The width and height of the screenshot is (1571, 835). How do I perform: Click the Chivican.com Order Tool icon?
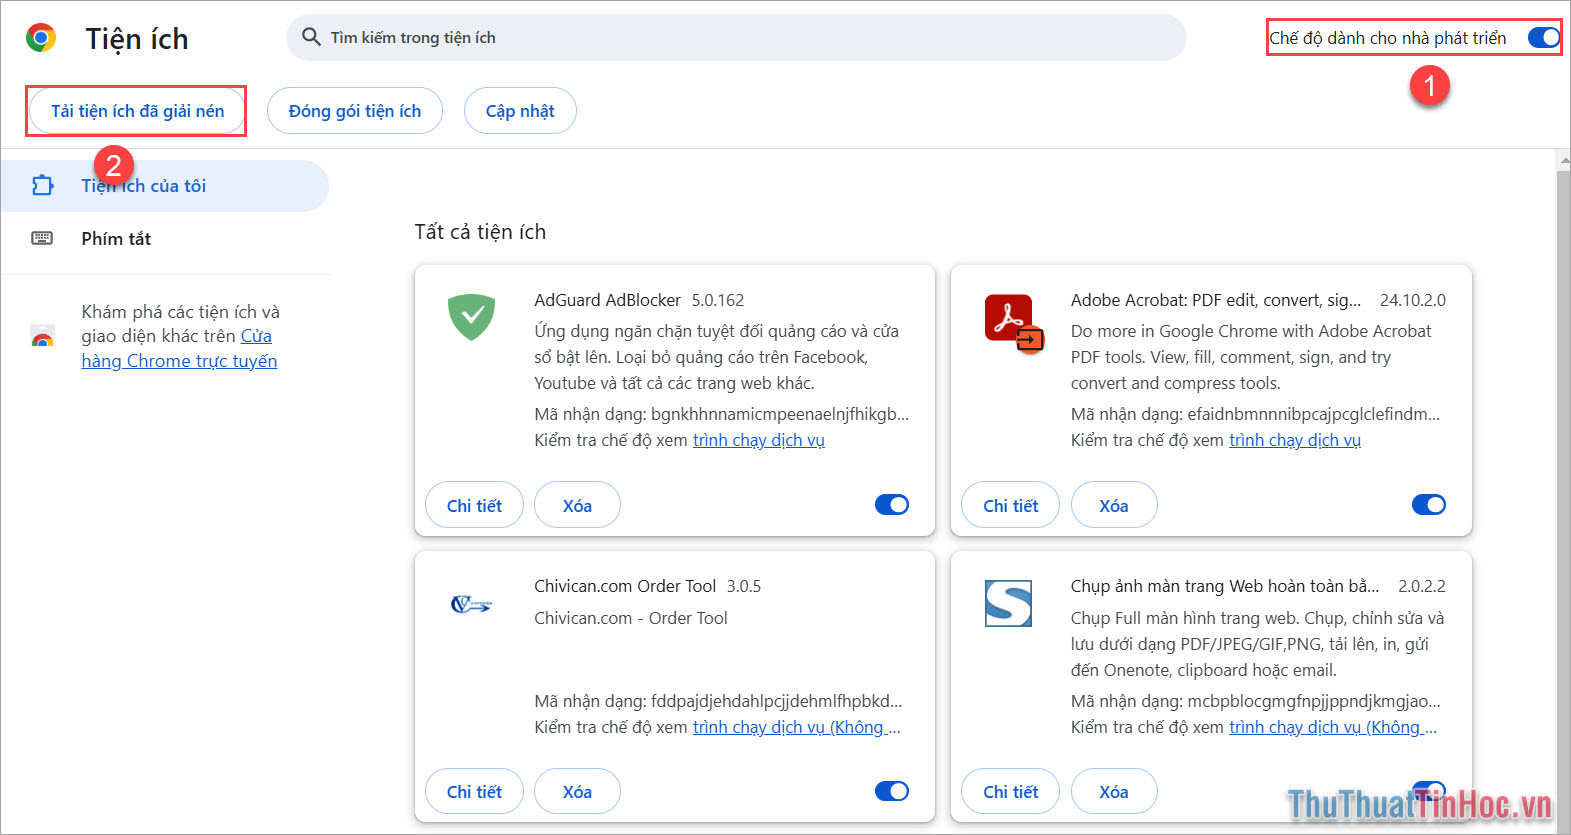tap(471, 604)
